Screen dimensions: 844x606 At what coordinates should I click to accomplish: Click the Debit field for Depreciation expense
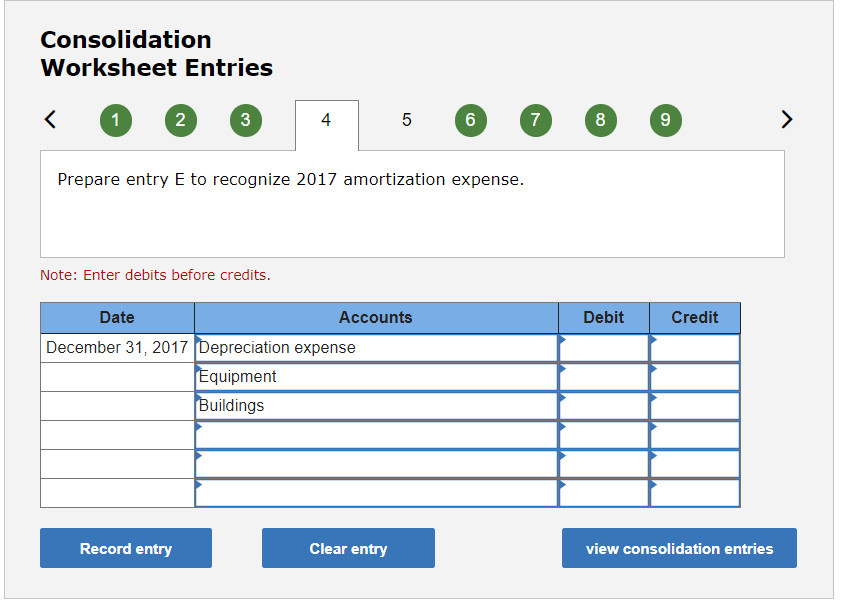coord(604,347)
